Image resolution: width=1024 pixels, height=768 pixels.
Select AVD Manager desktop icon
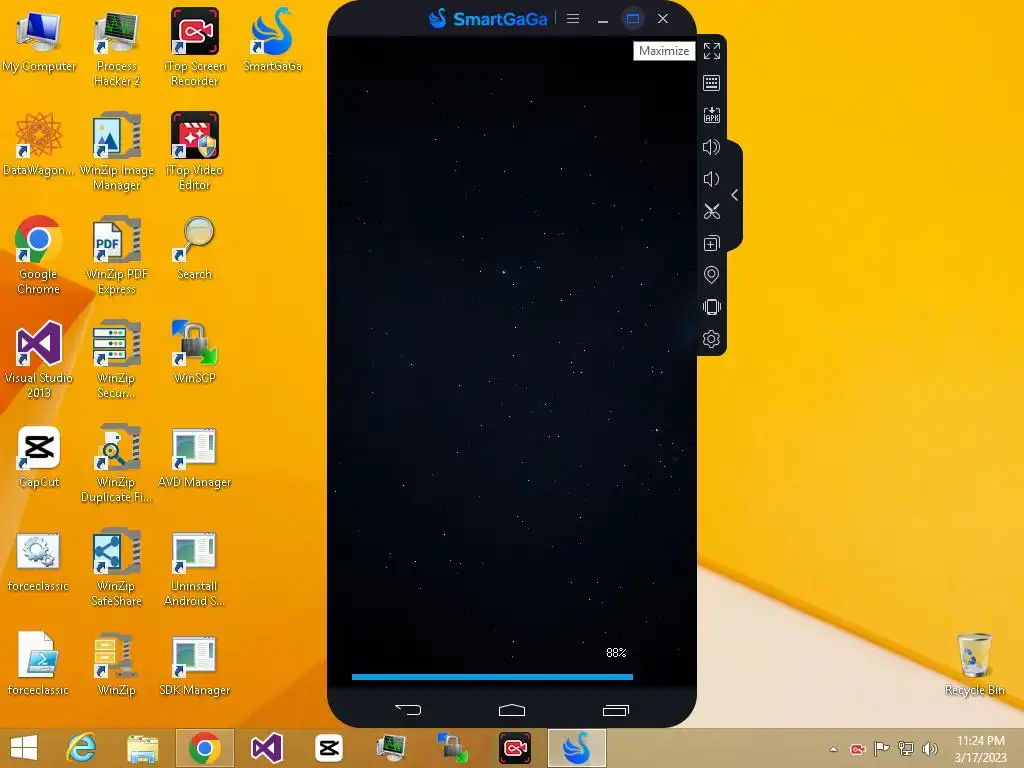(195, 456)
